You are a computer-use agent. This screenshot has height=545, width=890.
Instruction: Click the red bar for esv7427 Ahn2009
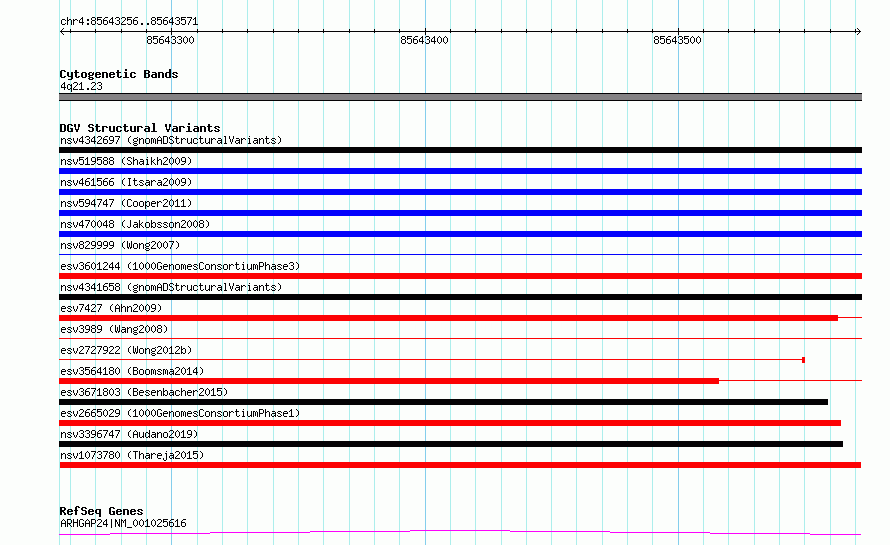click(448, 318)
